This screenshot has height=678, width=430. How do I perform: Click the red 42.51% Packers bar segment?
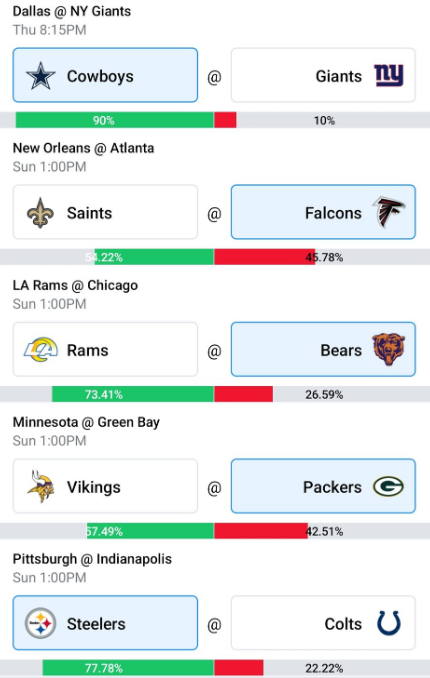coord(261,531)
